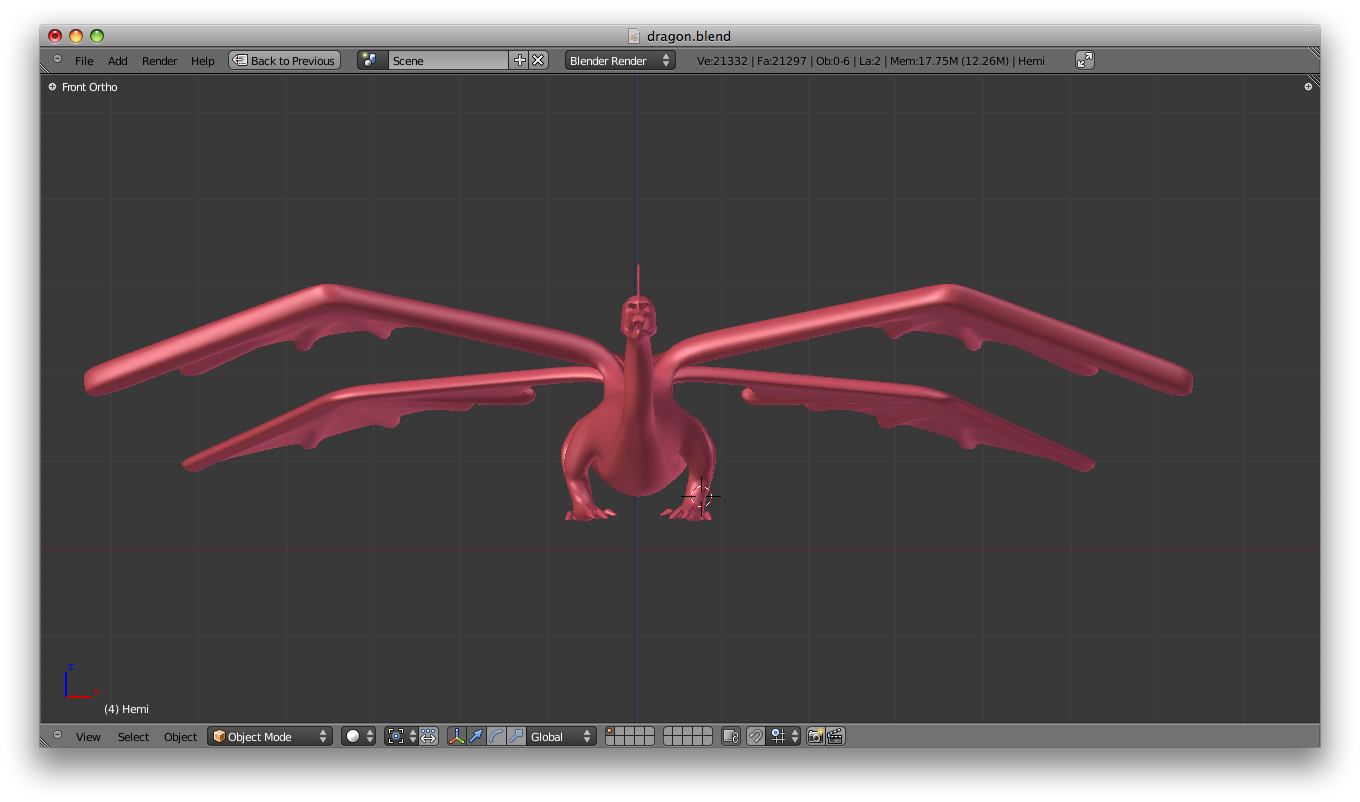Open the Select menu

(x=132, y=736)
